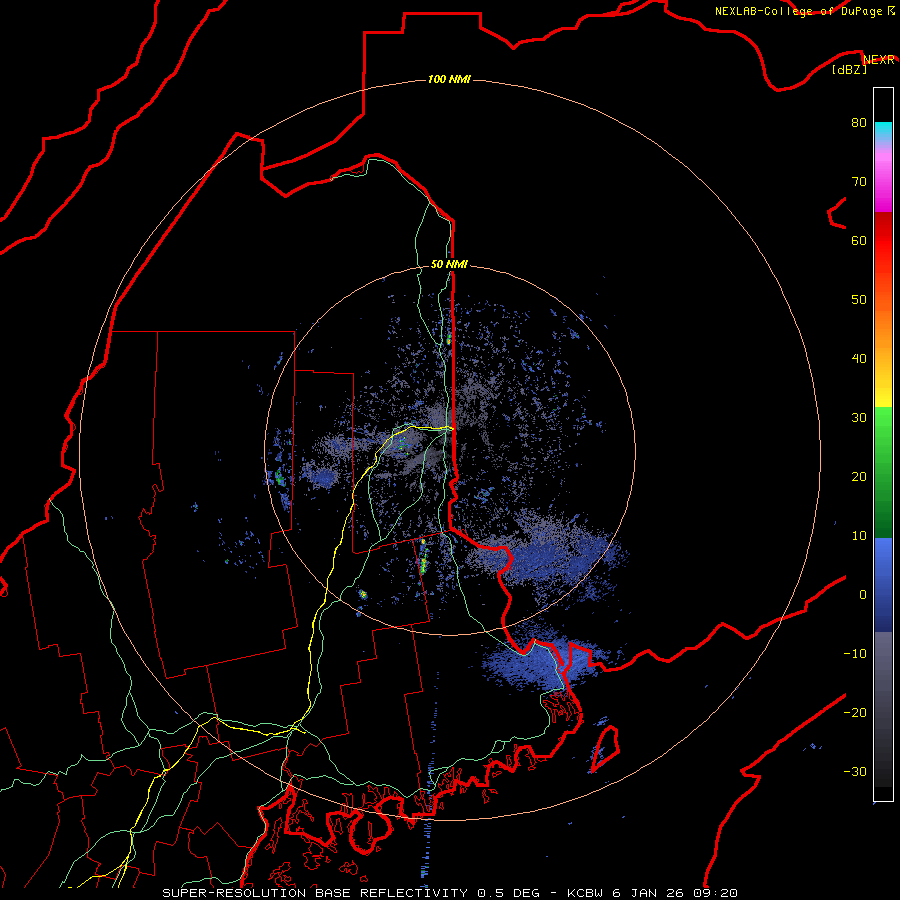Click the [dBZ] units label

tap(849, 70)
